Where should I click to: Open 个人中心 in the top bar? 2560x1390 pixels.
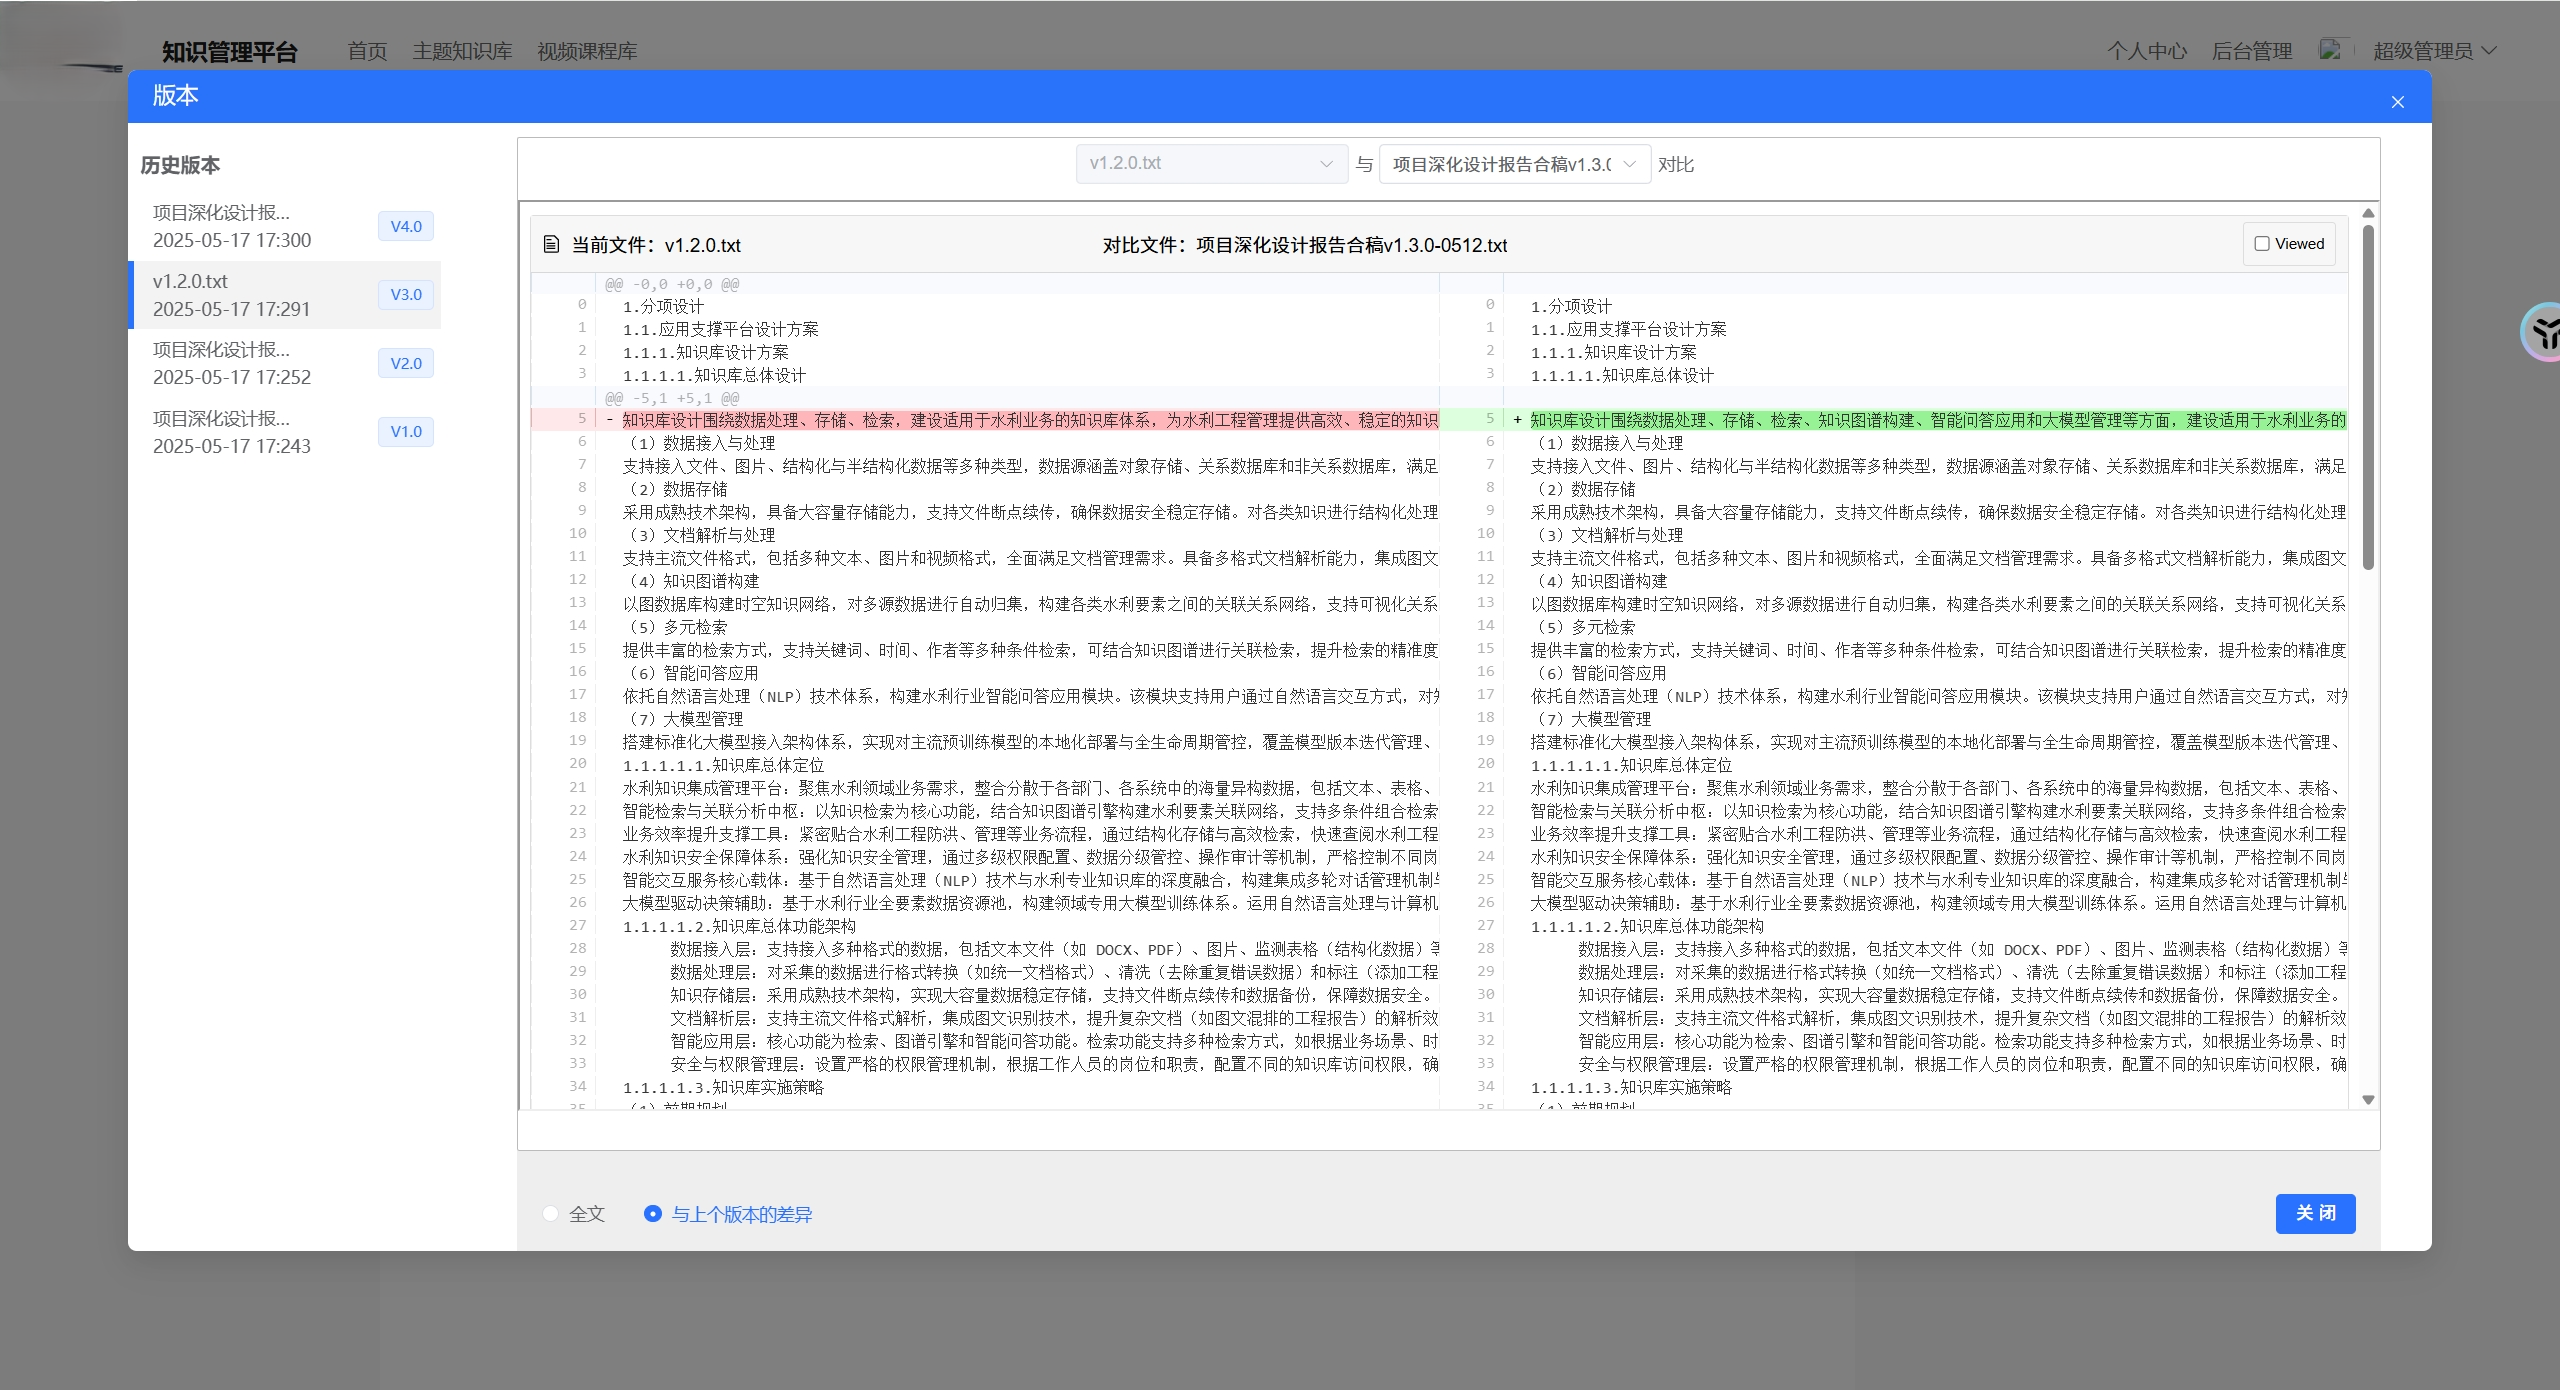[2146, 51]
